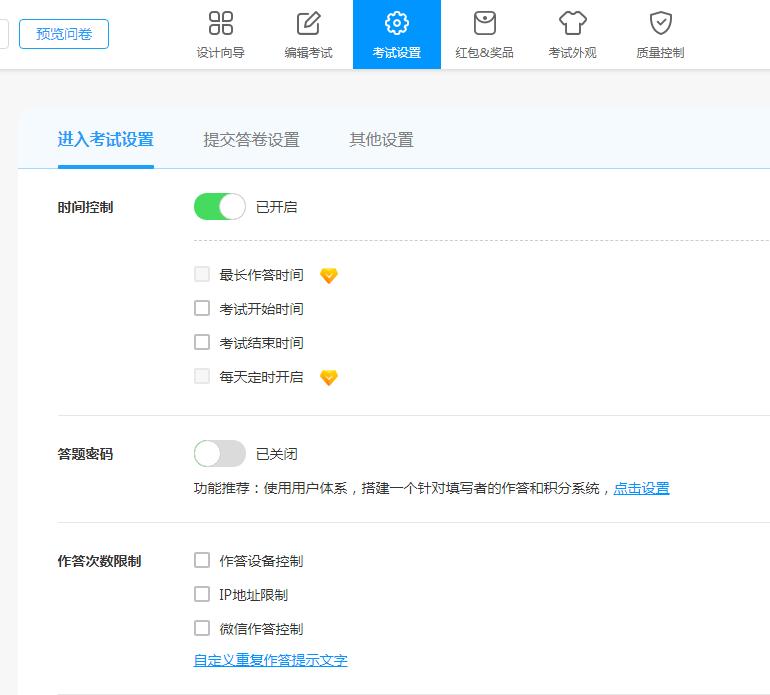Open the 考试外观 appearance shirt icon
The image size is (770, 695).
coord(573,23)
